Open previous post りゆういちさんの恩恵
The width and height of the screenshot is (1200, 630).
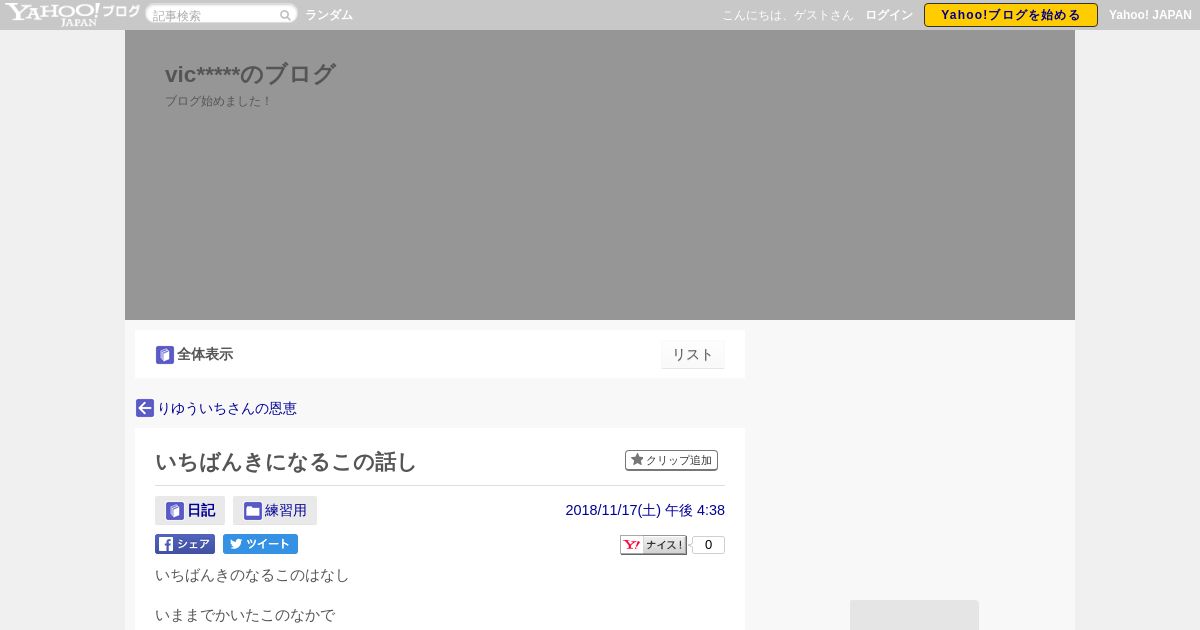click(x=227, y=408)
